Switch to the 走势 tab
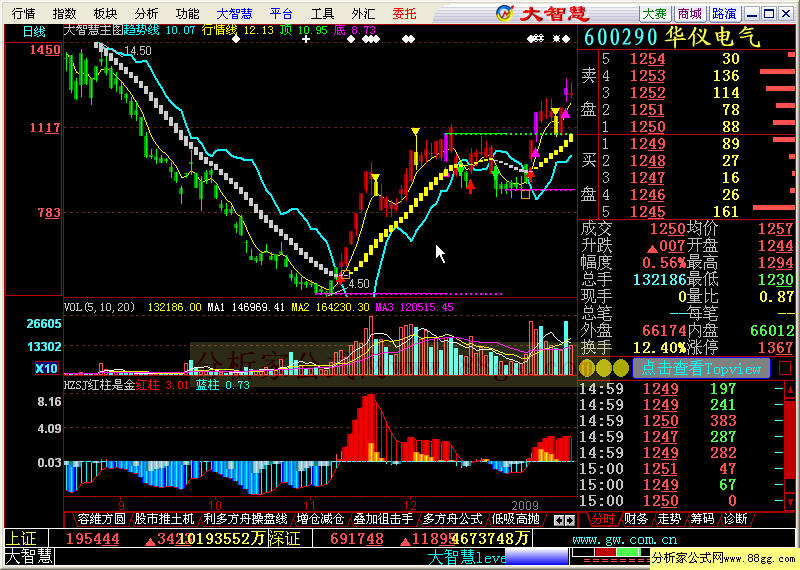This screenshot has height=570, width=800. point(669,519)
